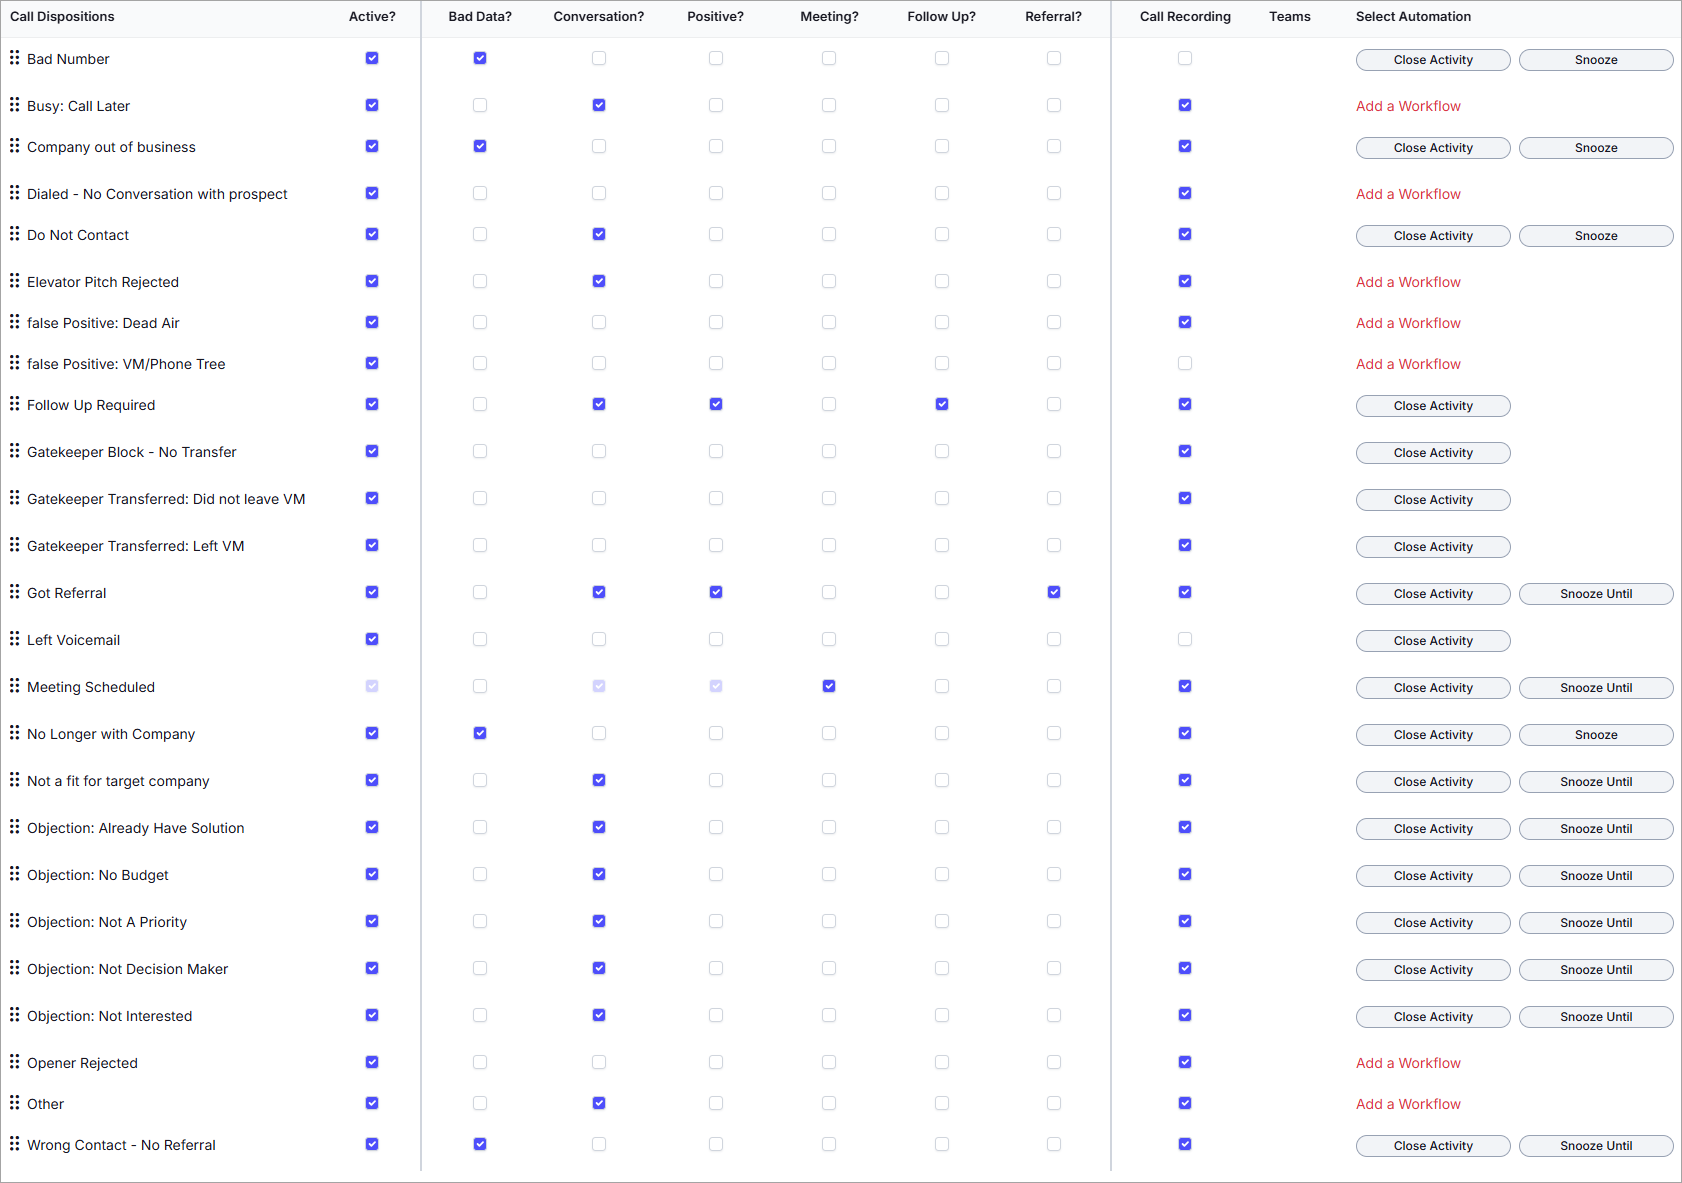1682x1183 pixels.
Task: Click drag handle for Objection: Not Decision Maker
Action: (14, 968)
